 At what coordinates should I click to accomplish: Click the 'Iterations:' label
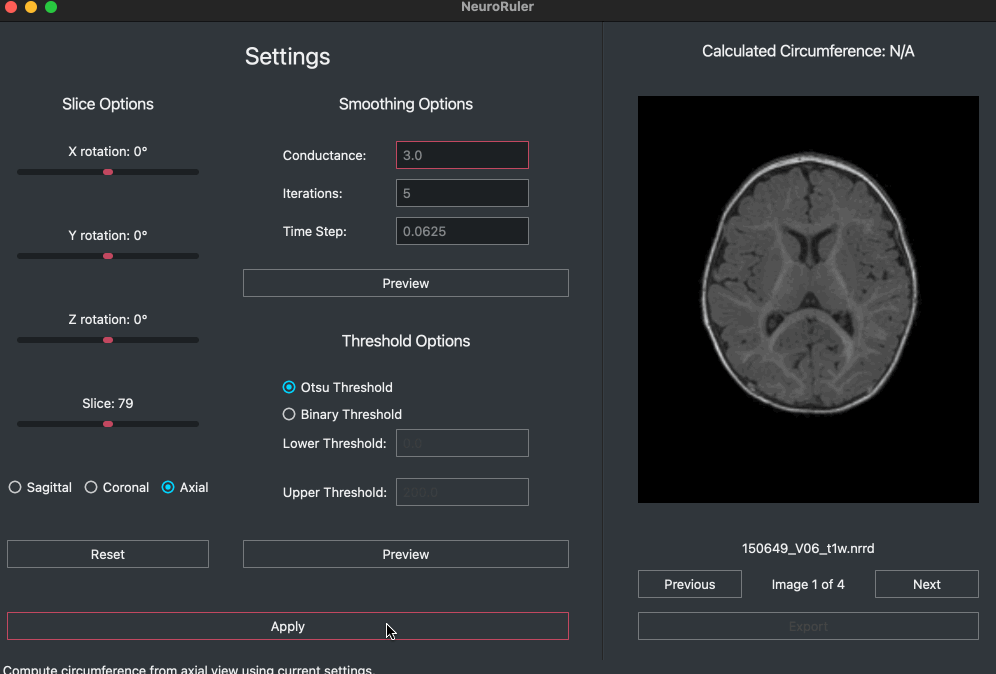coord(313,194)
